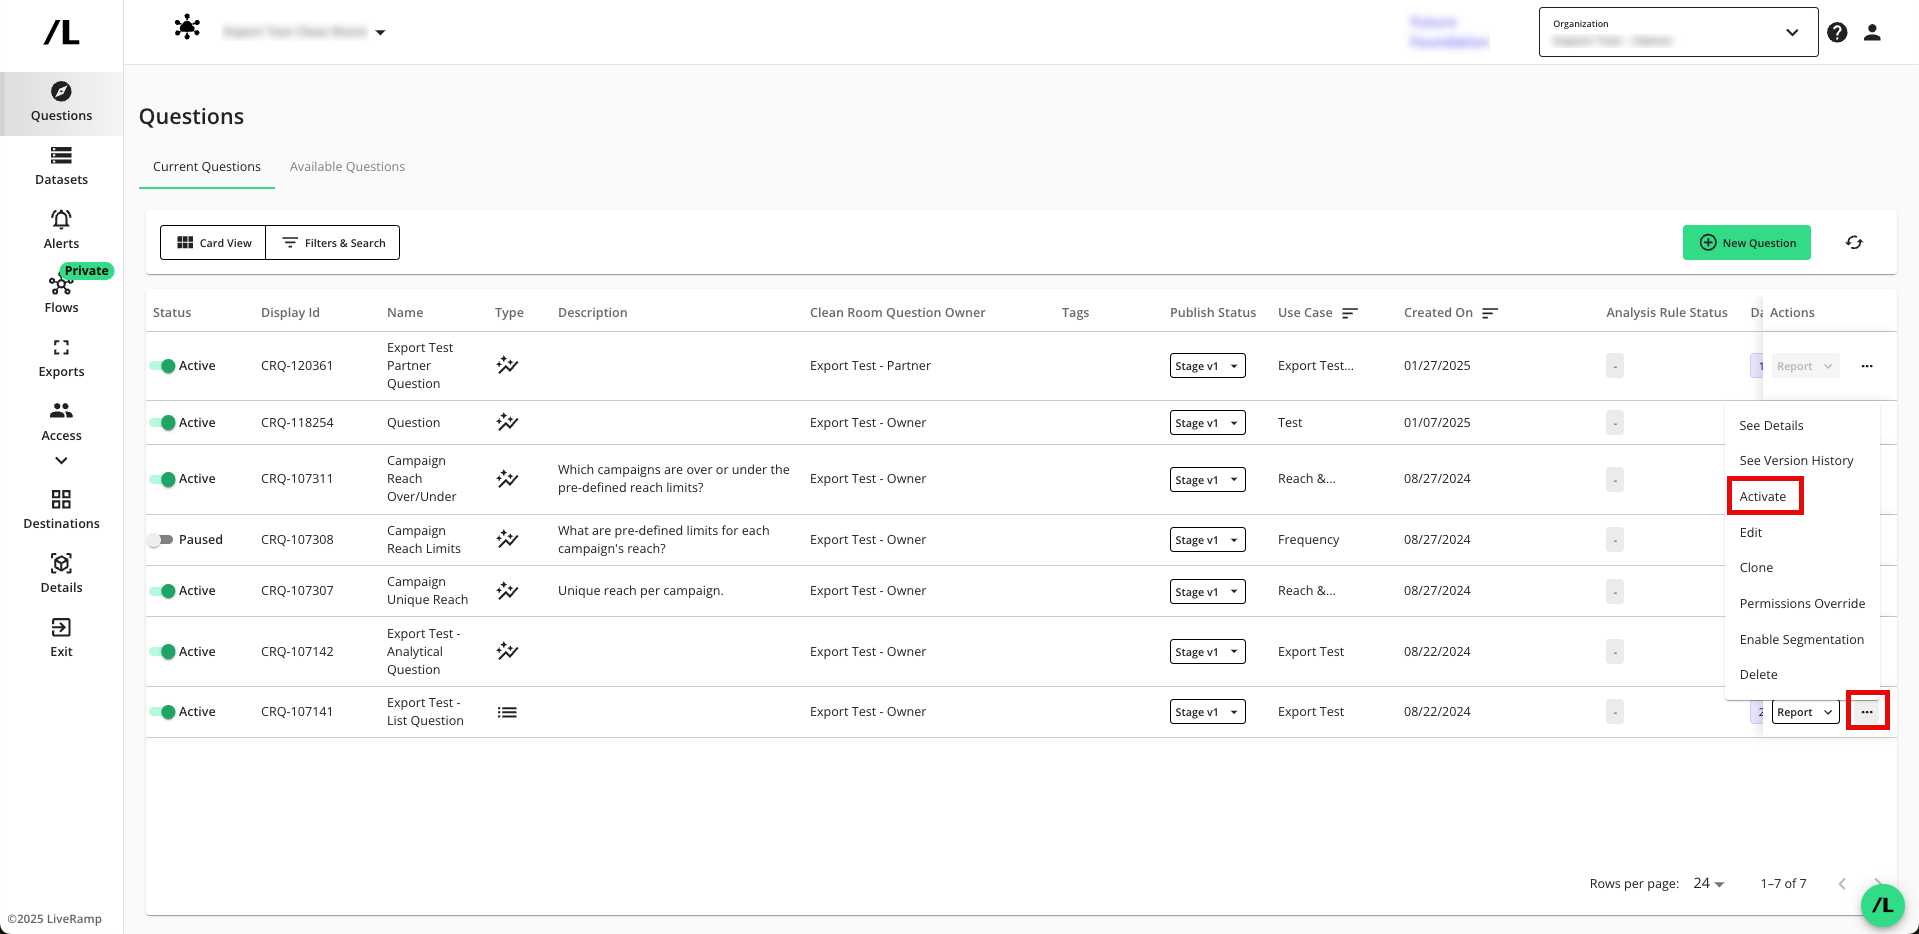
Task: Toggle Active status for CRQ-107307
Action: point(163,591)
